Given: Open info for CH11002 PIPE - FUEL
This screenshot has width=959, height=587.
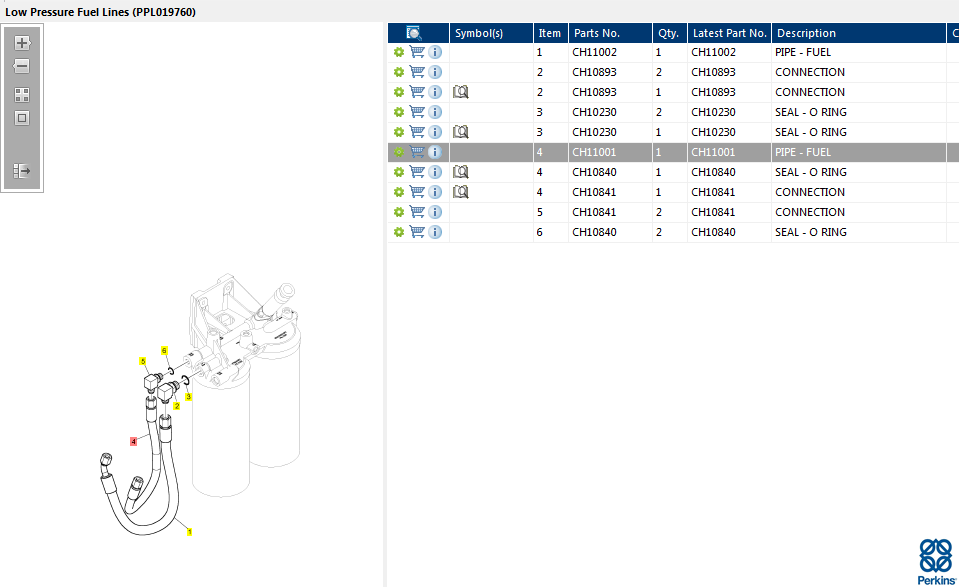Looking at the screenshot, I should pos(435,52).
